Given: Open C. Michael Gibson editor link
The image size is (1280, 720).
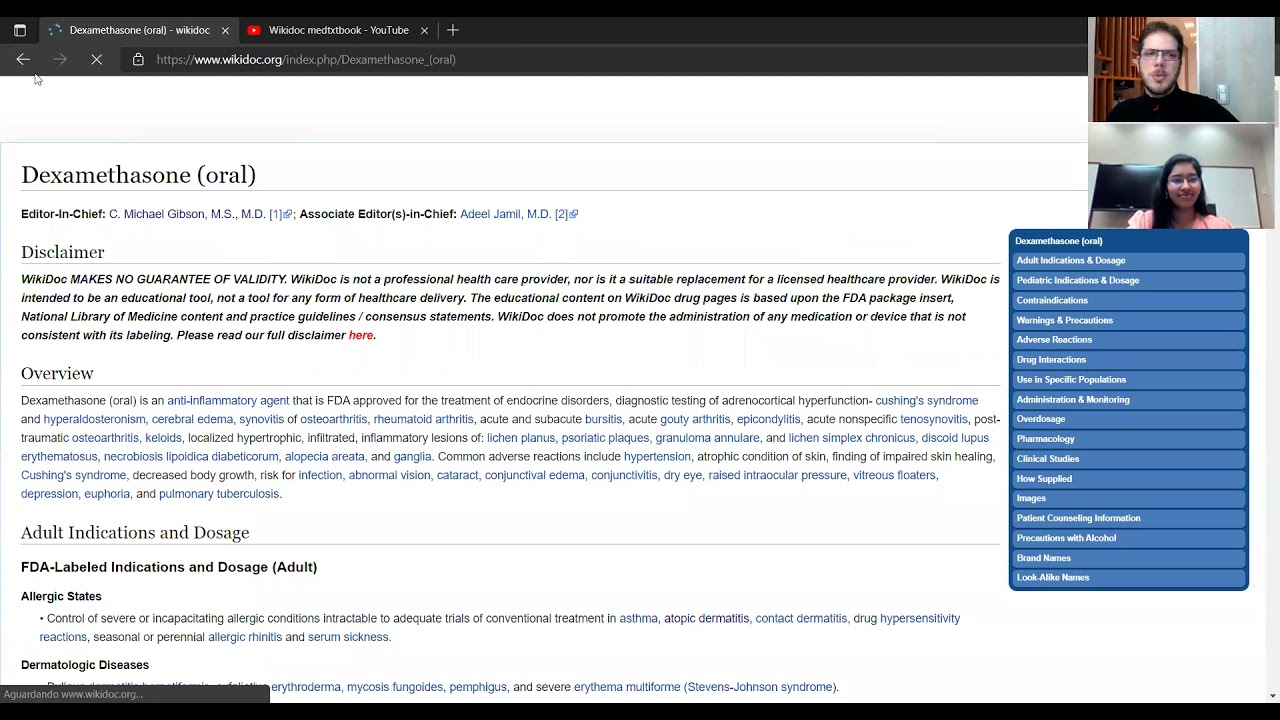Looking at the screenshot, I should tap(187, 214).
